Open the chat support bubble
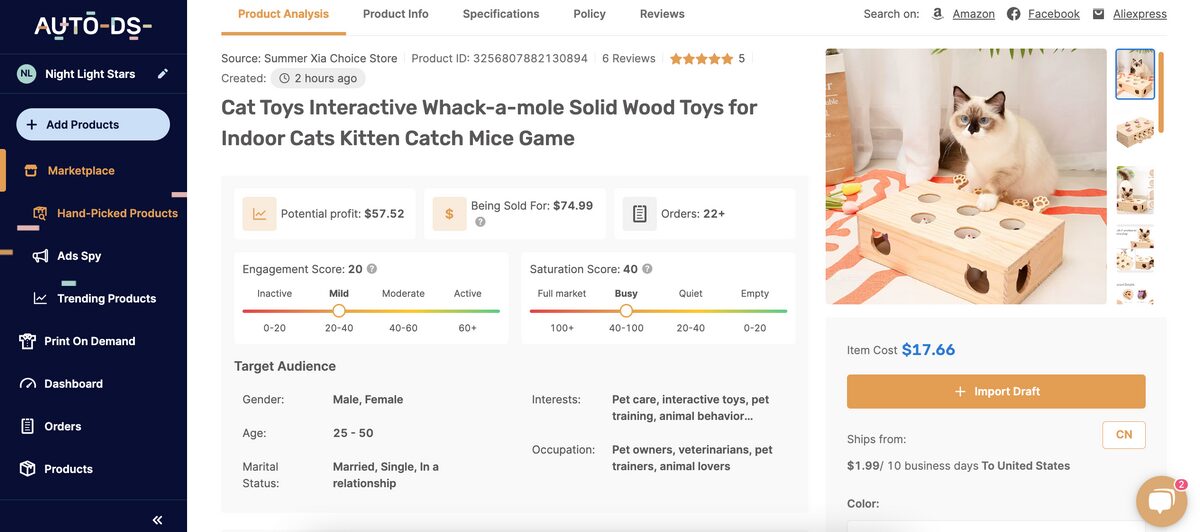 coord(1160,501)
